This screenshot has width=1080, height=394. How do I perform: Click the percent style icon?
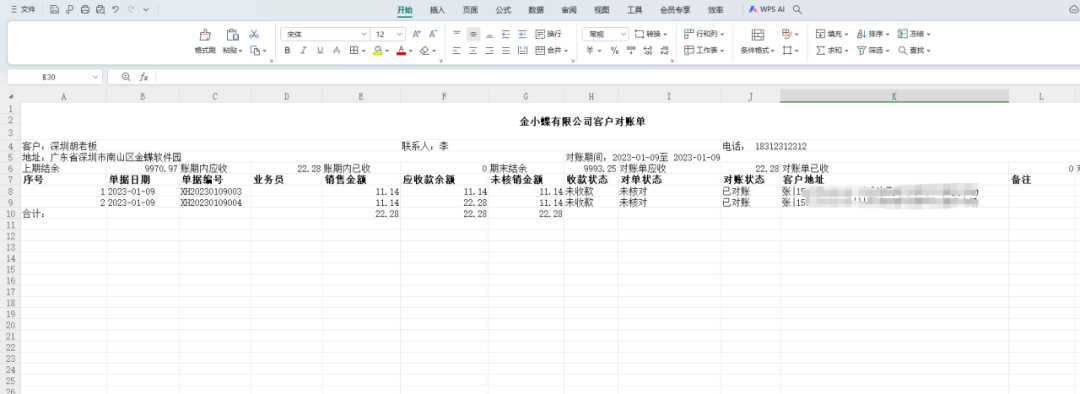614,50
